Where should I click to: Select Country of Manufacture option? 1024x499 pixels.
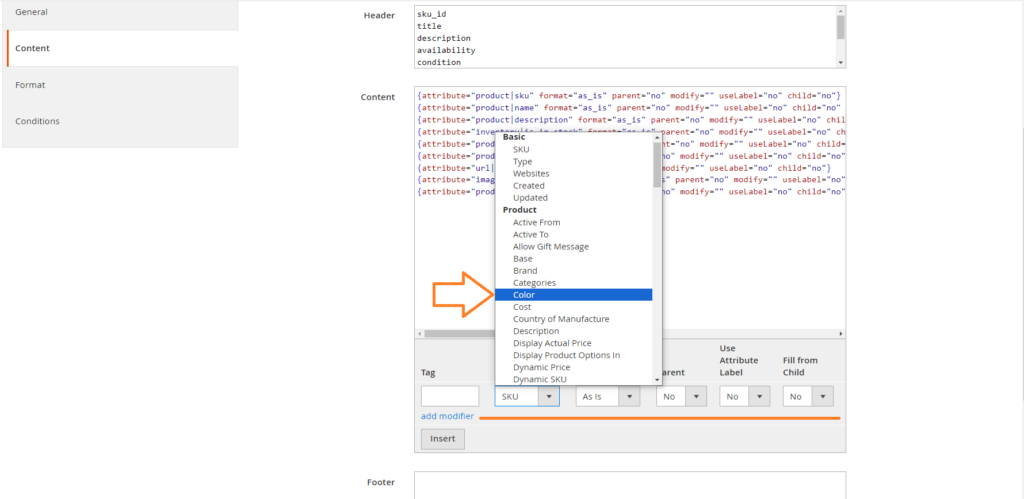(560, 319)
